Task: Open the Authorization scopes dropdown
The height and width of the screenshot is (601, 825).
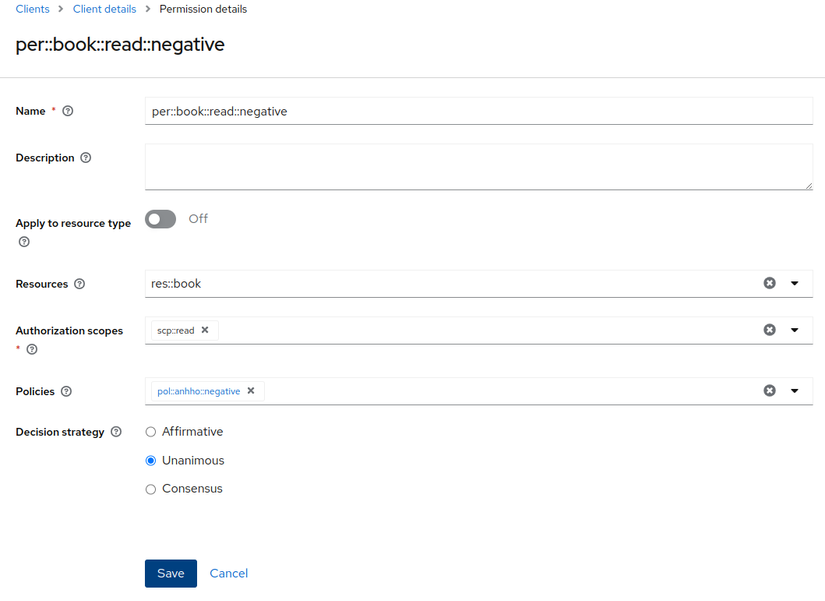Action: point(795,330)
